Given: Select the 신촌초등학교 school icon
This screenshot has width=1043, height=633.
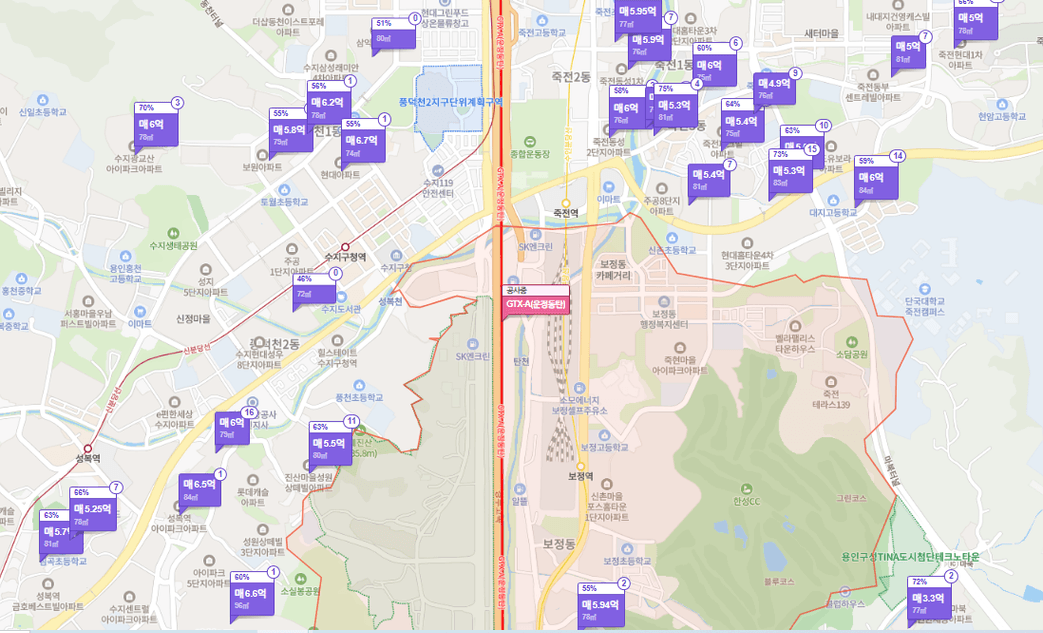Looking at the screenshot, I should click(672, 238).
